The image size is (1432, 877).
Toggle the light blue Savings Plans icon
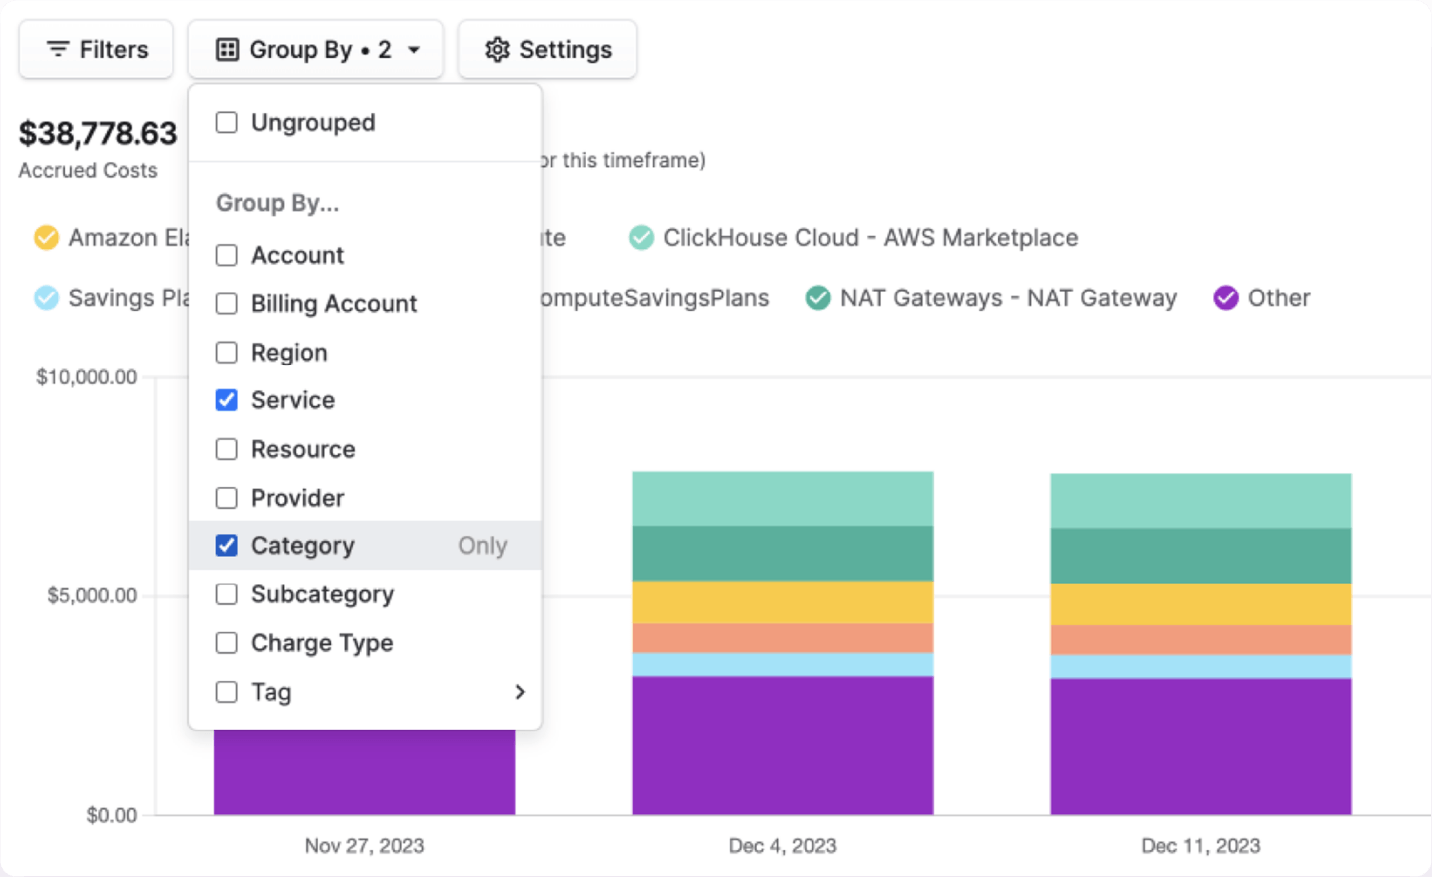(x=46, y=298)
